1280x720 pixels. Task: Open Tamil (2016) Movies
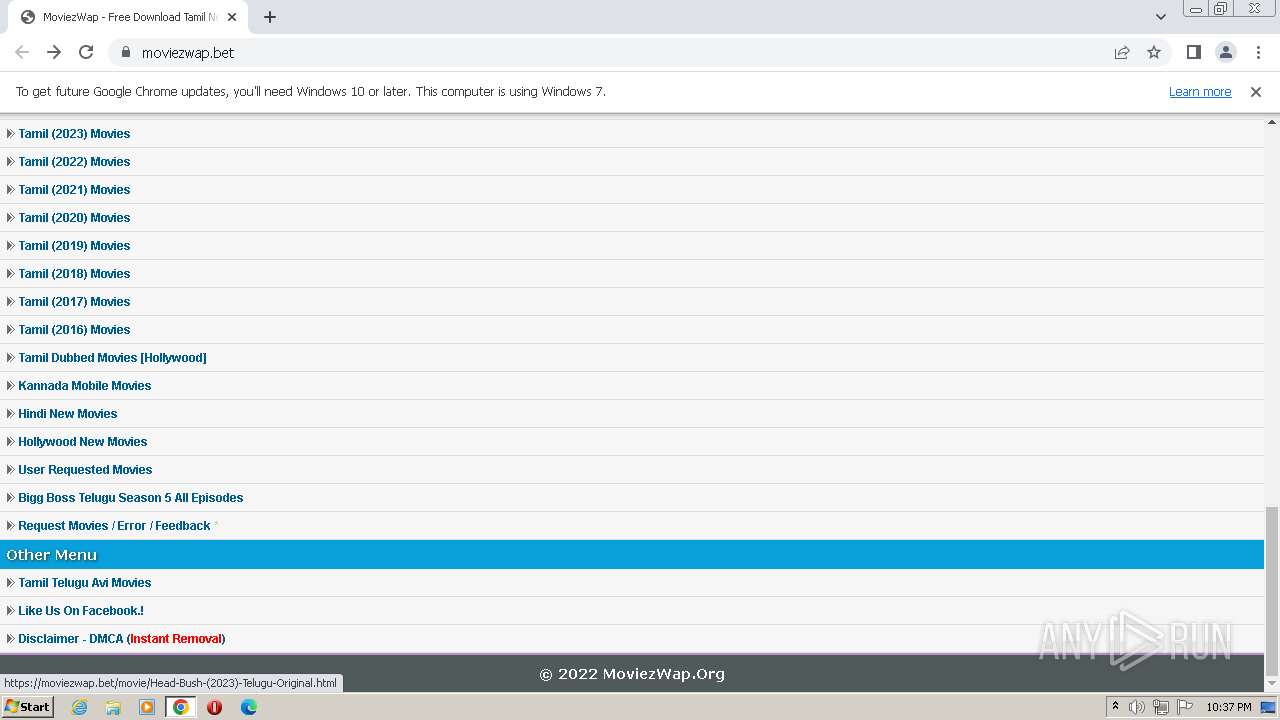point(74,329)
